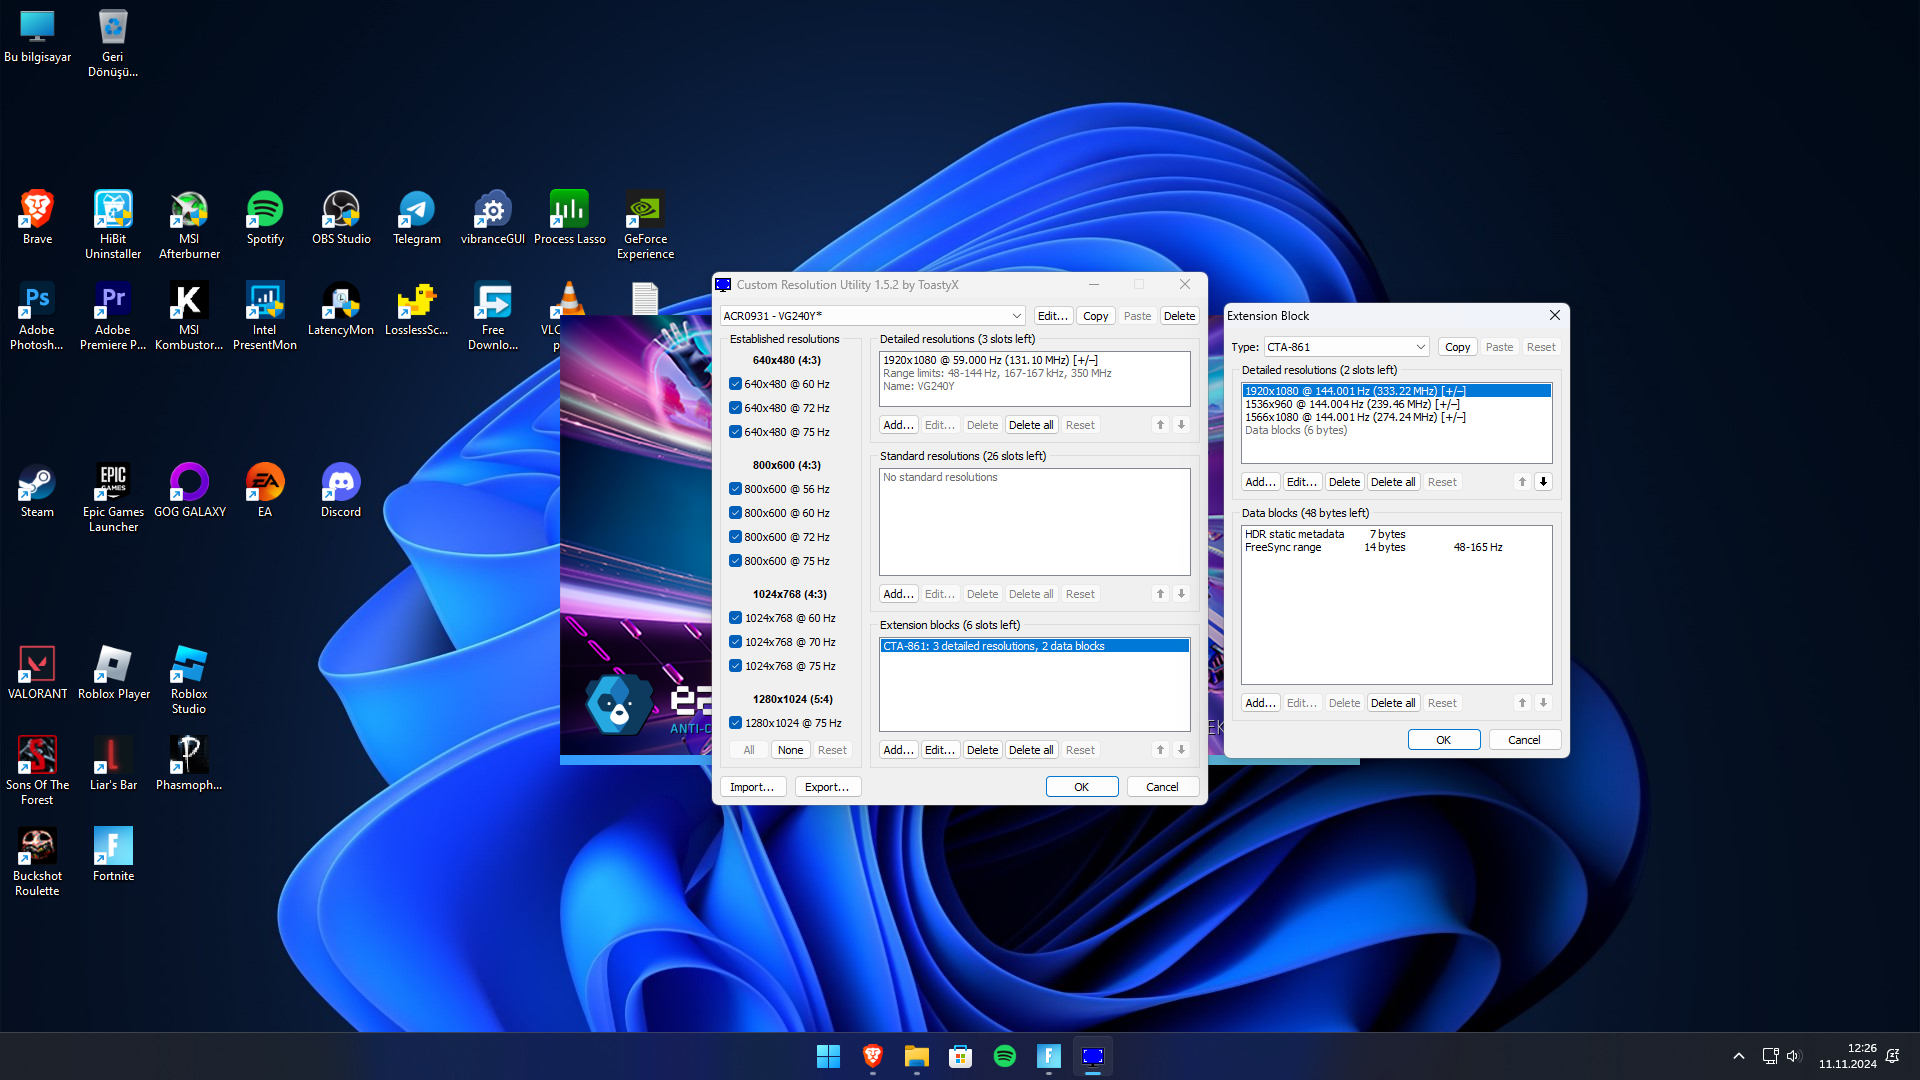Open the CTA-861 Type dropdown
1920x1080 pixels.
(x=1420, y=347)
